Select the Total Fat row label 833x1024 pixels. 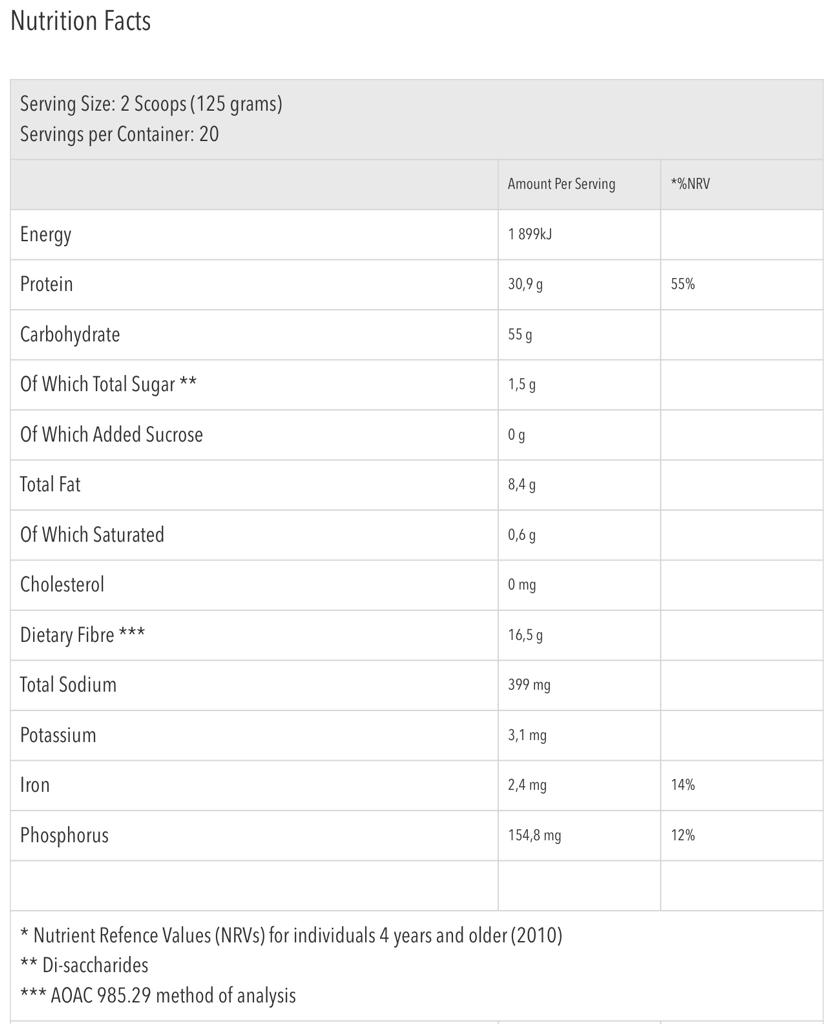[x=50, y=485]
